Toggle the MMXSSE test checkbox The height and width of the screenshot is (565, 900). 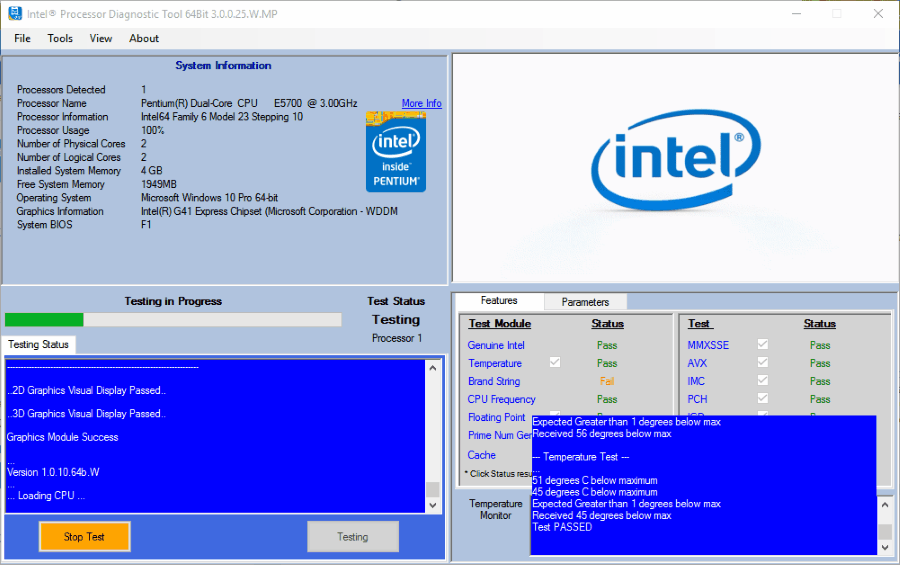click(762, 344)
